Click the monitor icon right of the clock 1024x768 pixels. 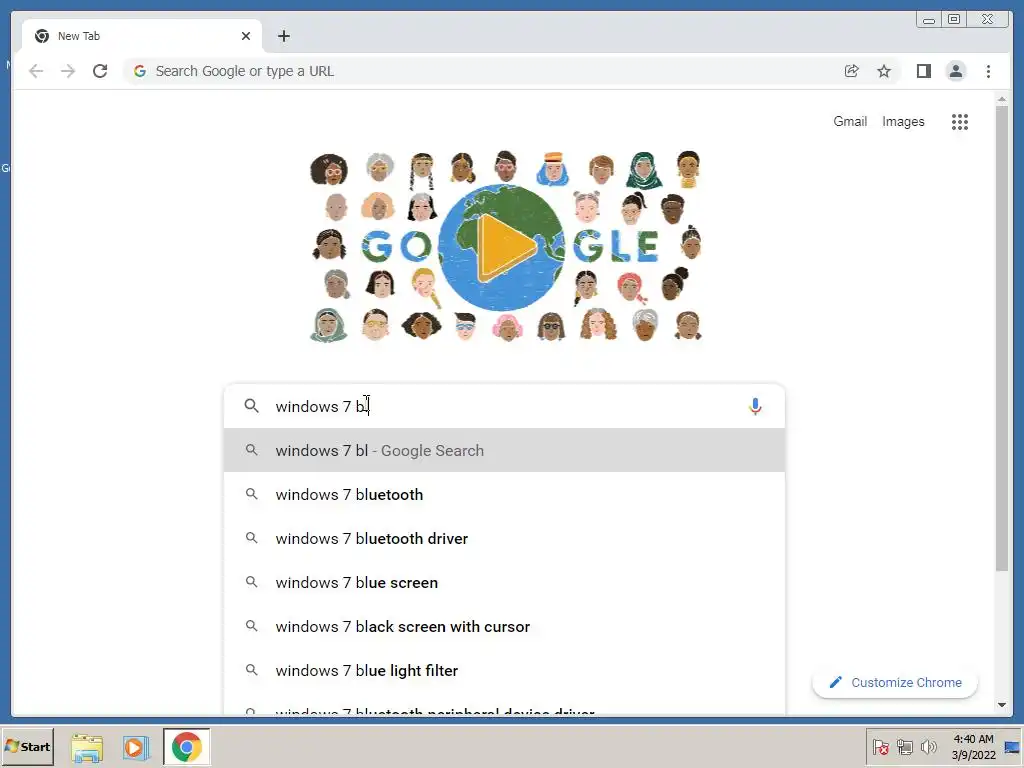1012,747
